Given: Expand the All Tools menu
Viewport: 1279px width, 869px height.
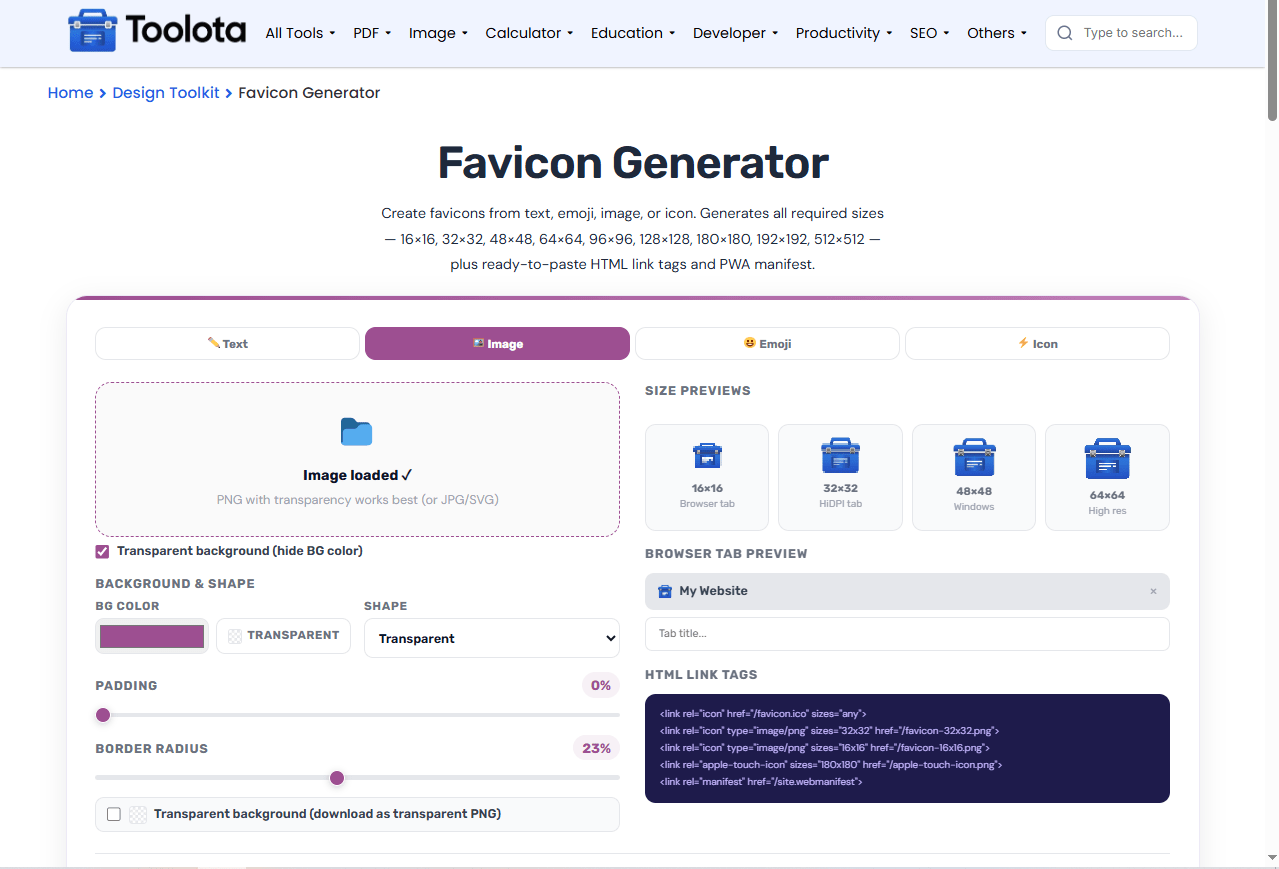Looking at the screenshot, I should coord(300,33).
